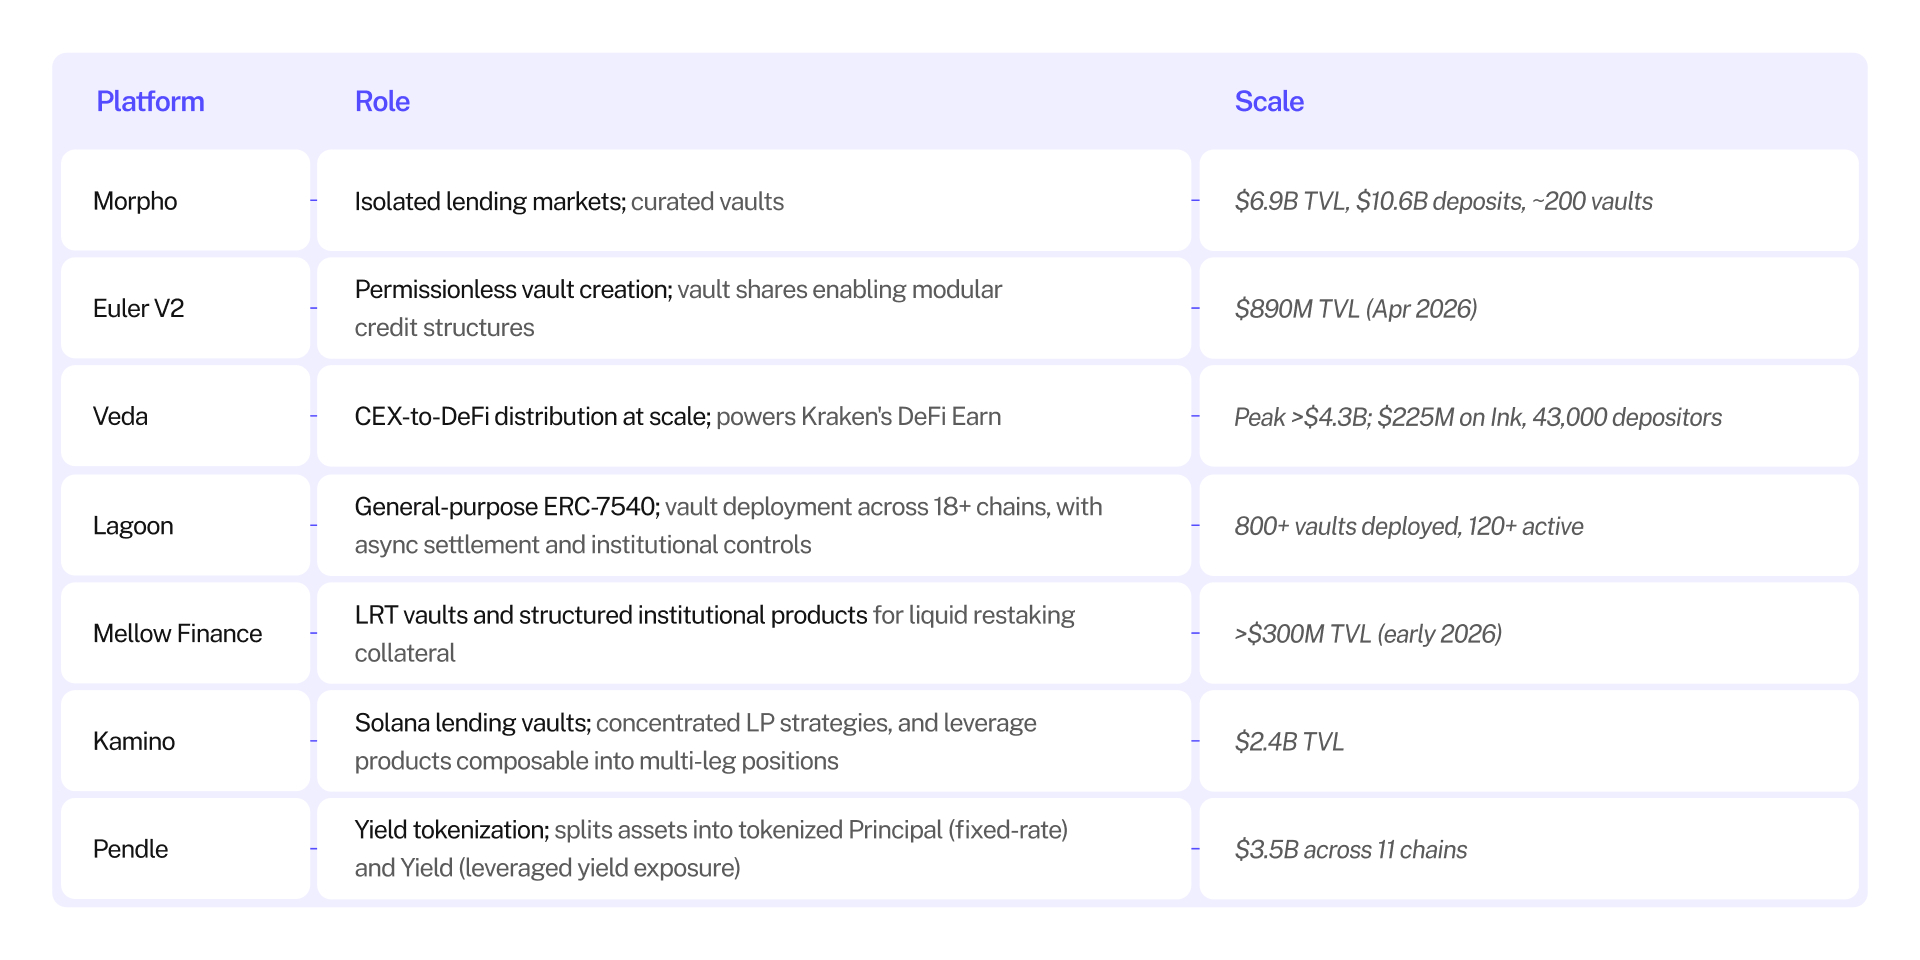This screenshot has width=1920, height=960.
Task: Click the '$890M TVL (Apr 2026)' value
Action: click(1356, 309)
